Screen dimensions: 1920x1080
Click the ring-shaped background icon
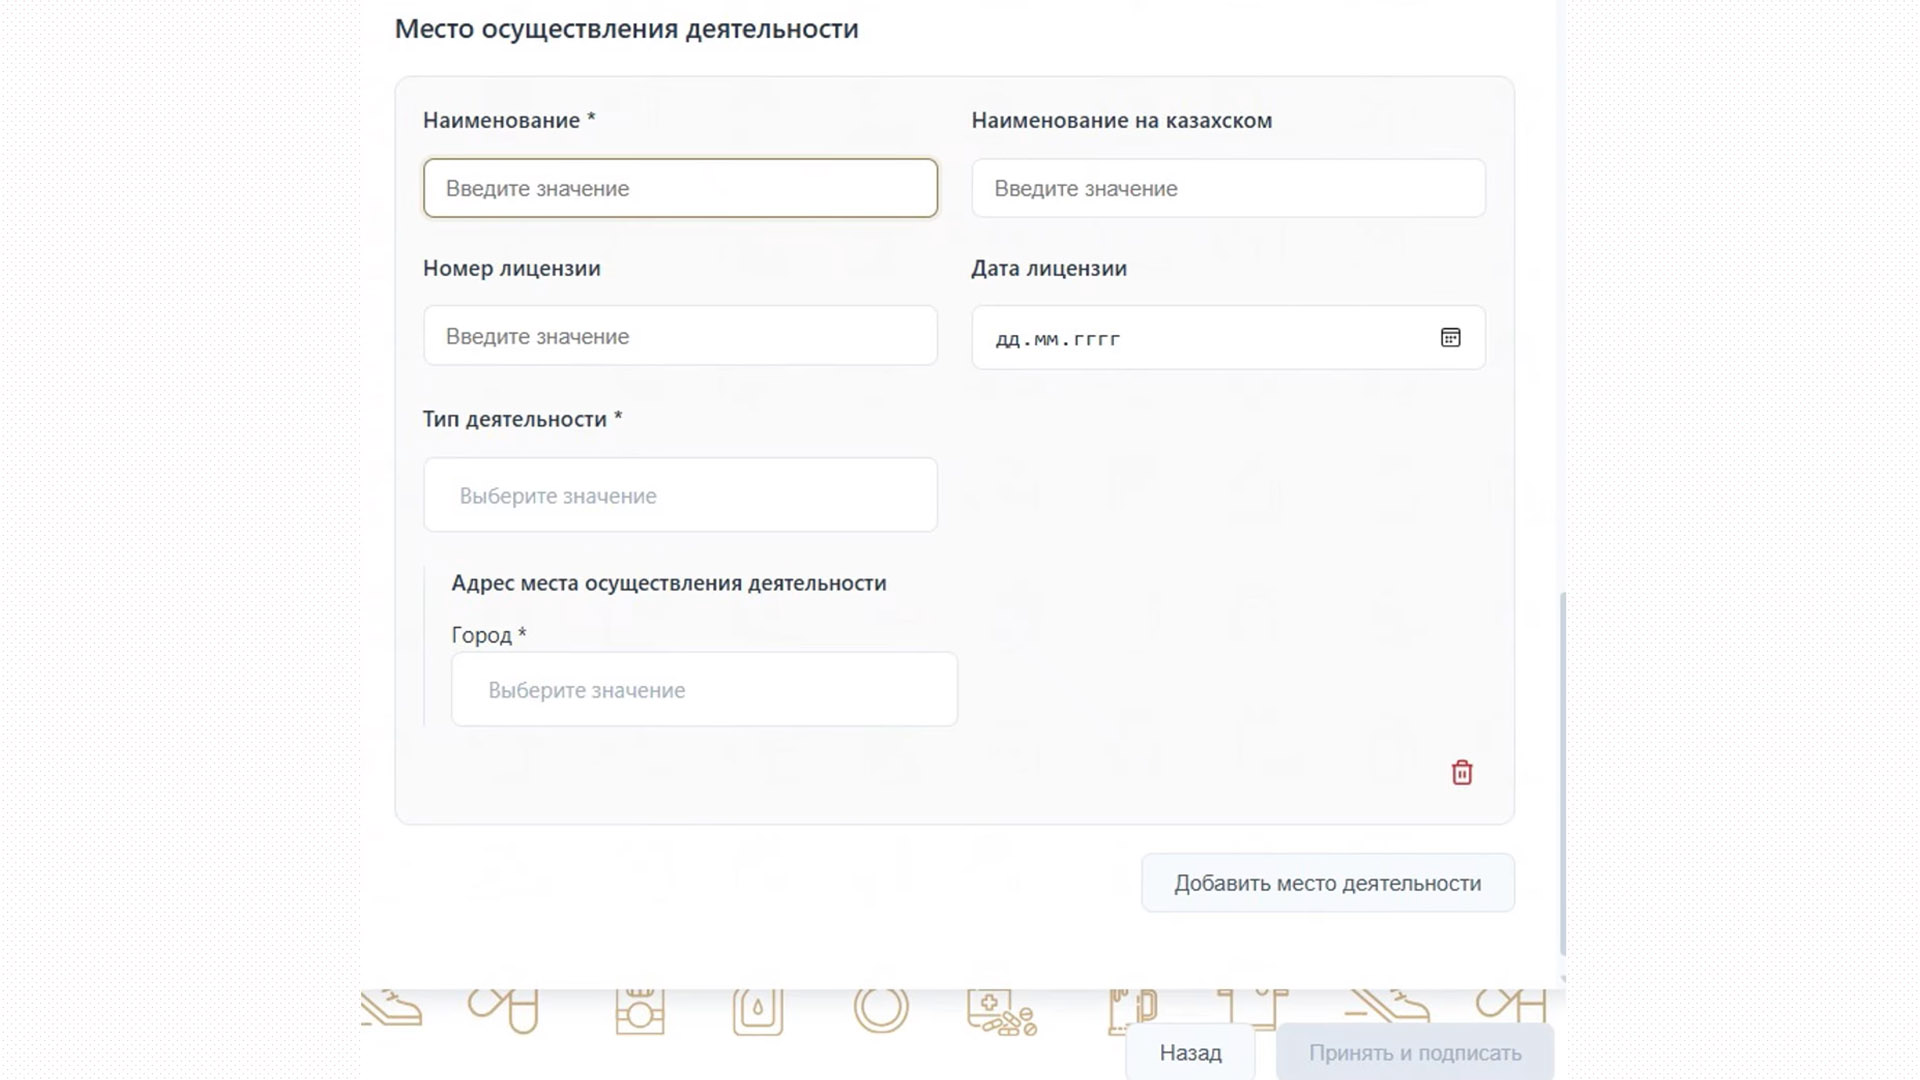[881, 1008]
